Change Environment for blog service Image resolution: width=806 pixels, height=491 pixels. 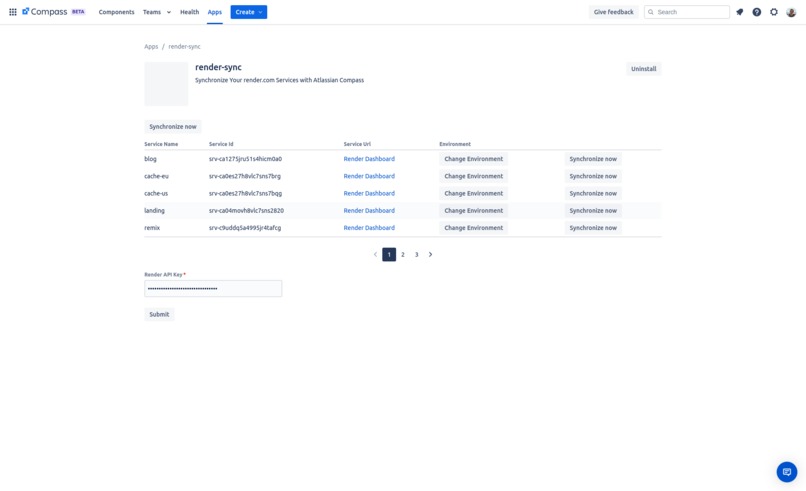473,159
